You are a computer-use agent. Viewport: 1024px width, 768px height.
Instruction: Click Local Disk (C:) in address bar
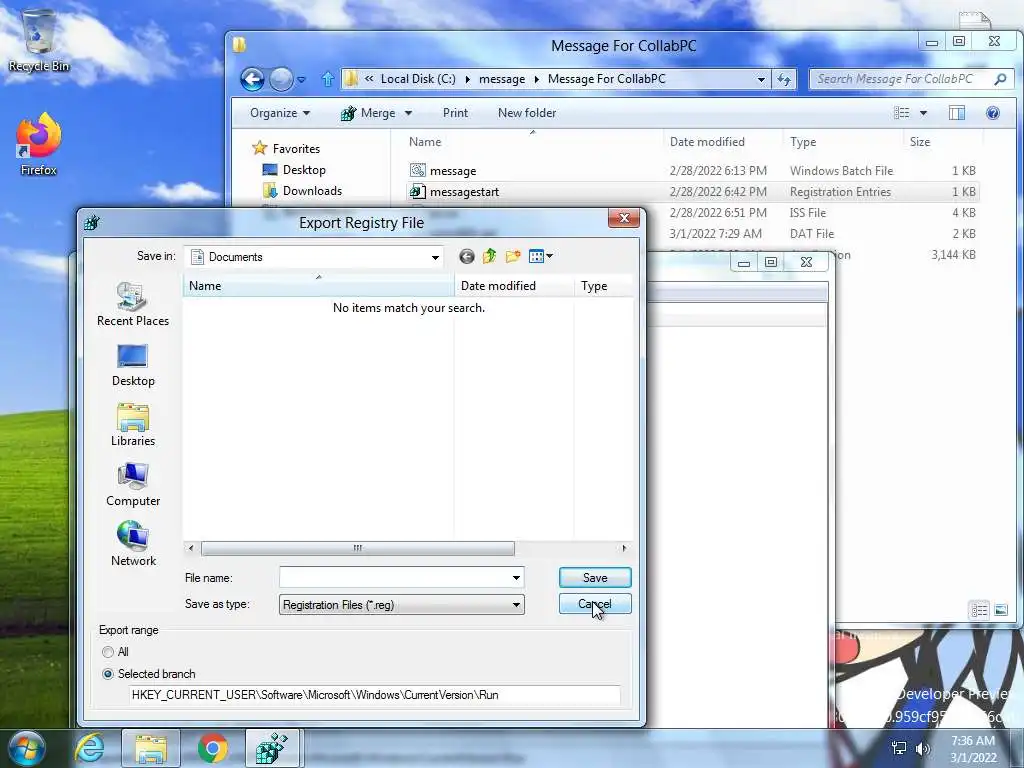tap(418, 79)
